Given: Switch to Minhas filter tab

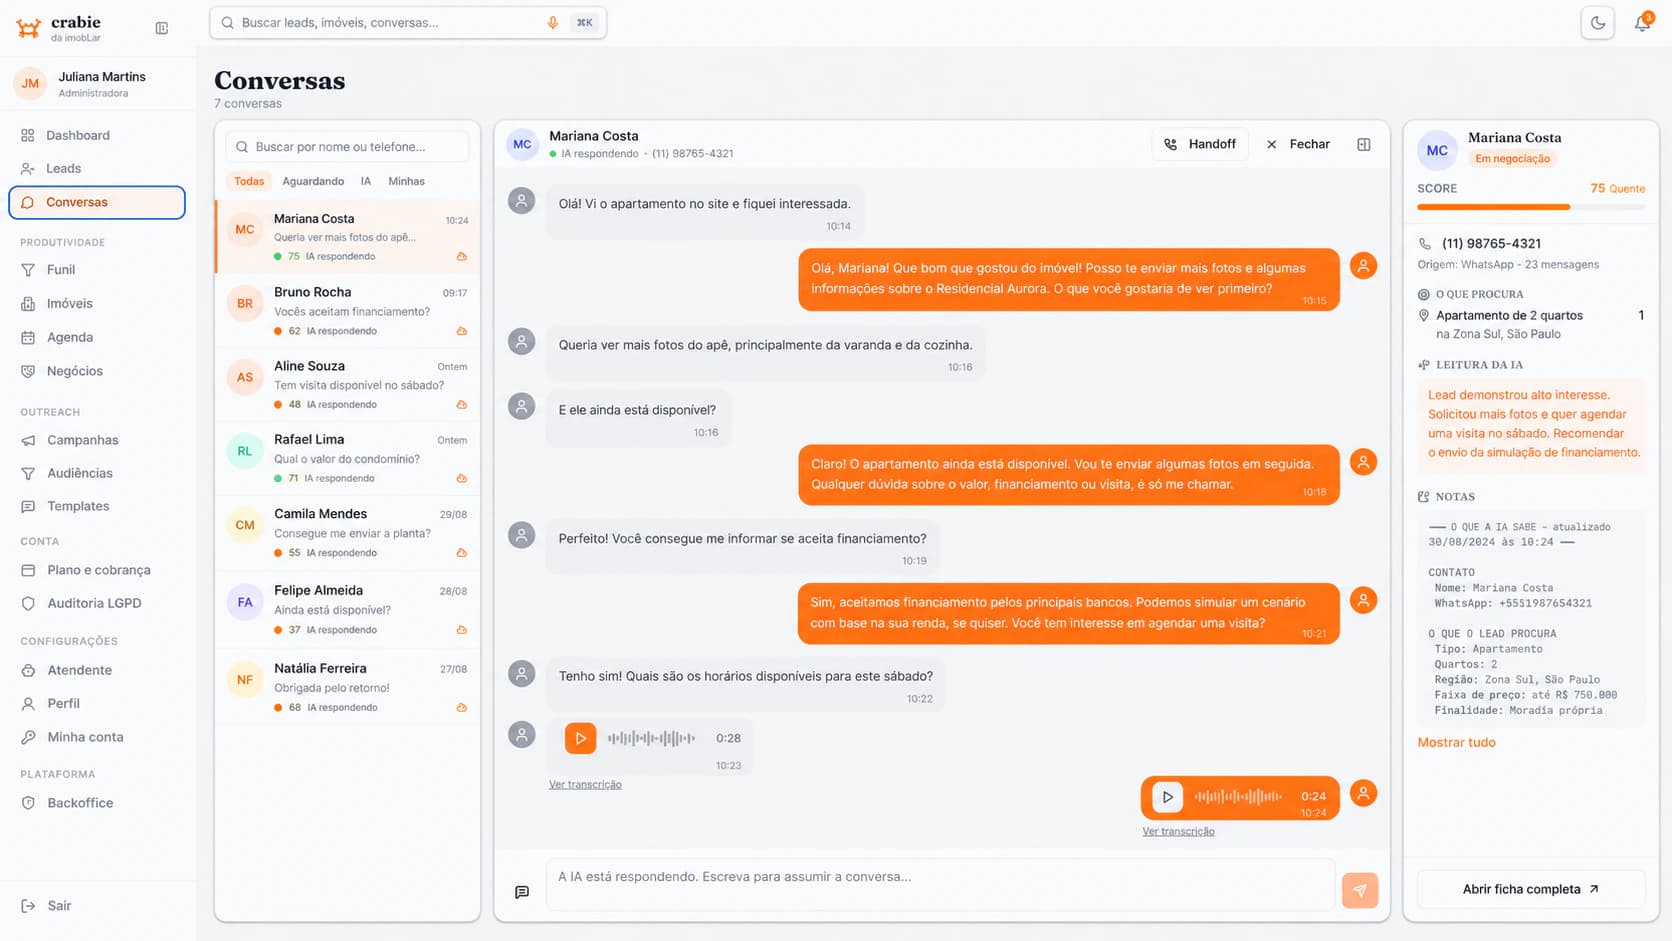Looking at the screenshot, I should coord(406,181).
